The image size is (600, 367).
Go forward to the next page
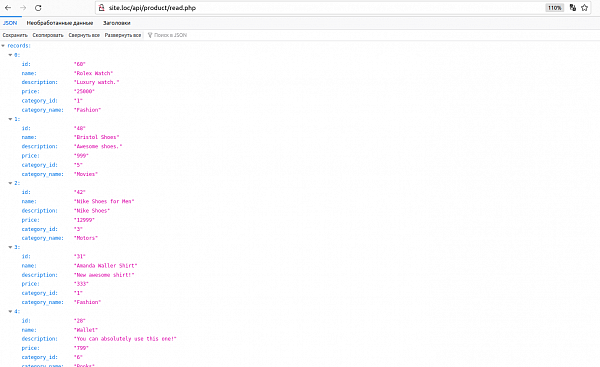tap(23, 8)
